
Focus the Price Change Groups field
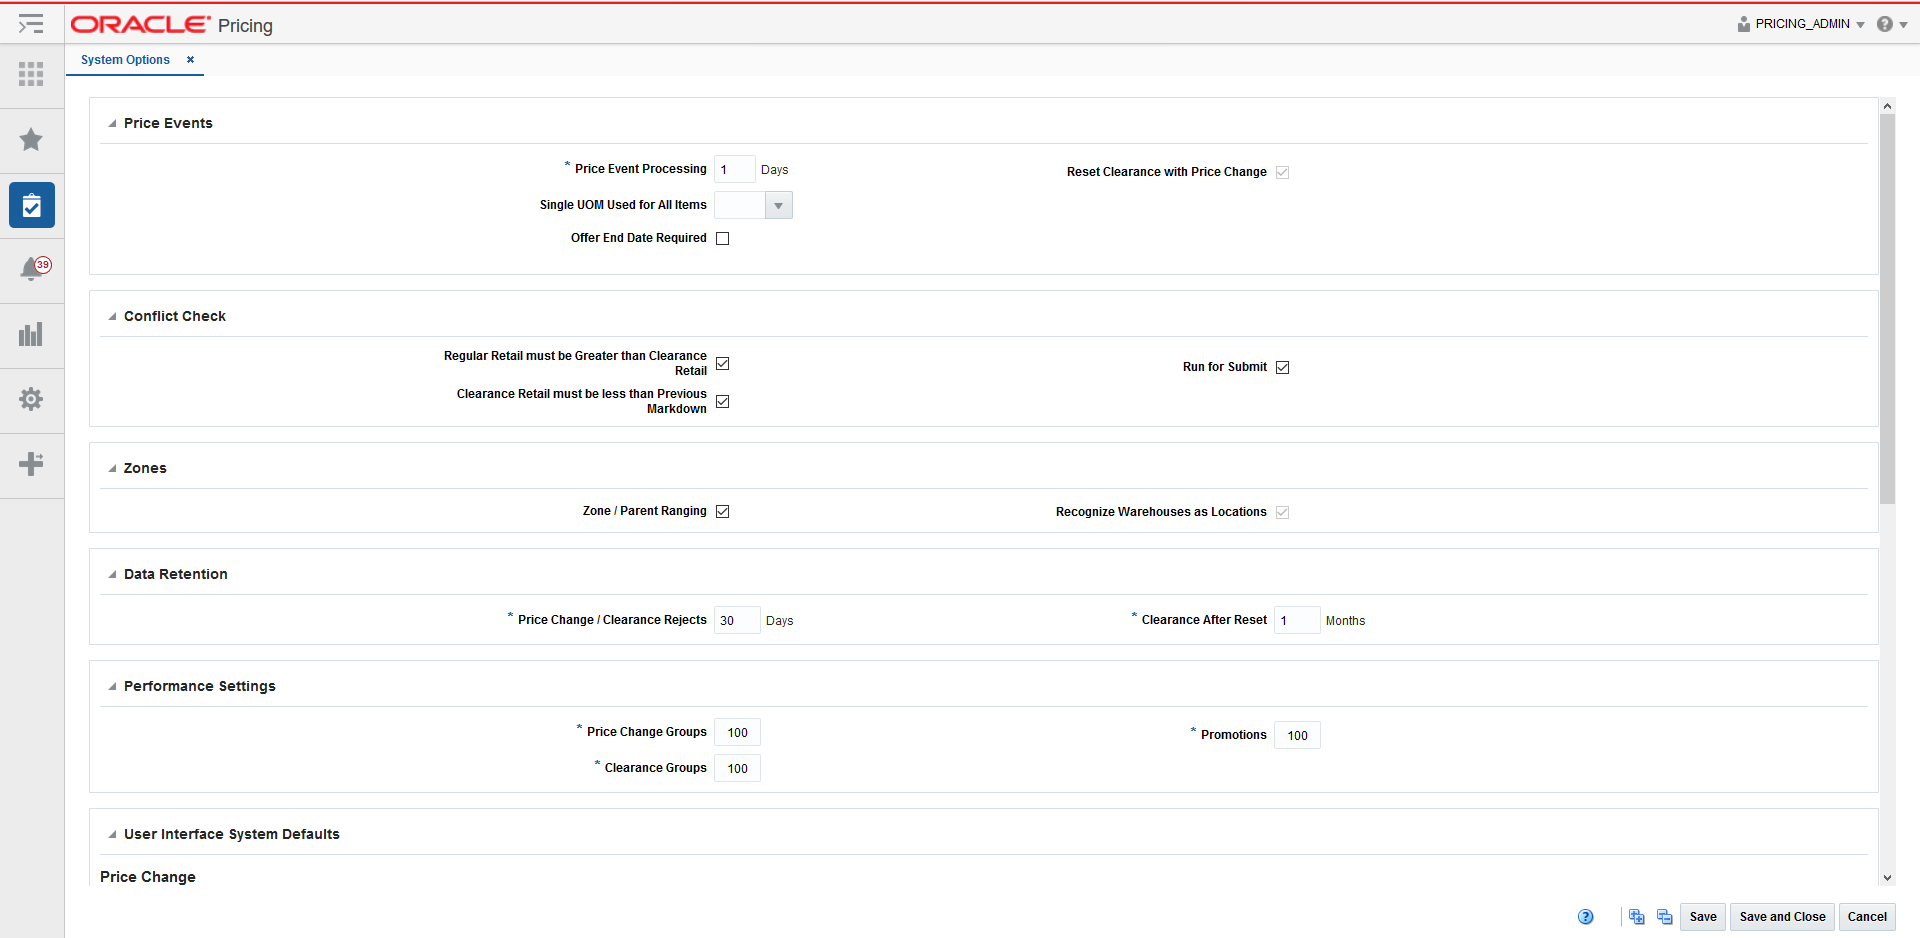[x=737, y=732]
